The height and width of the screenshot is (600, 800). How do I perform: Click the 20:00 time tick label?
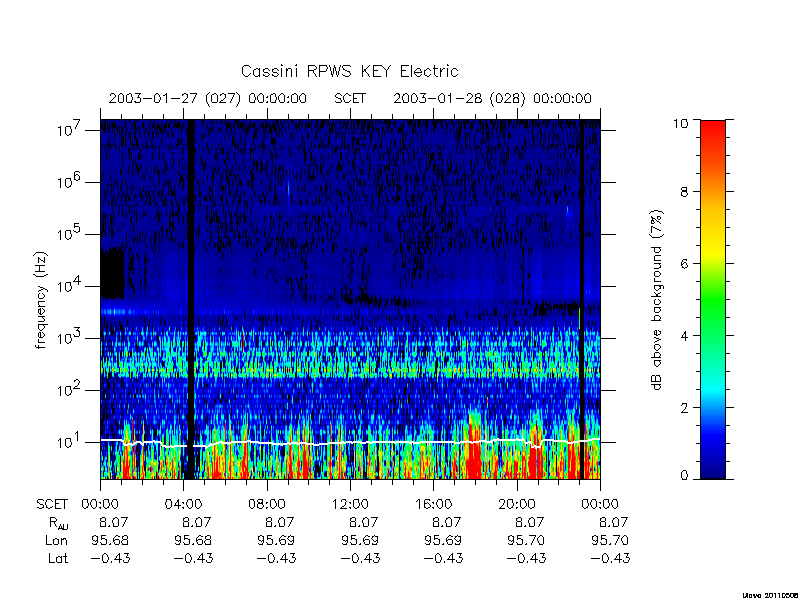[x=517, y=504]
